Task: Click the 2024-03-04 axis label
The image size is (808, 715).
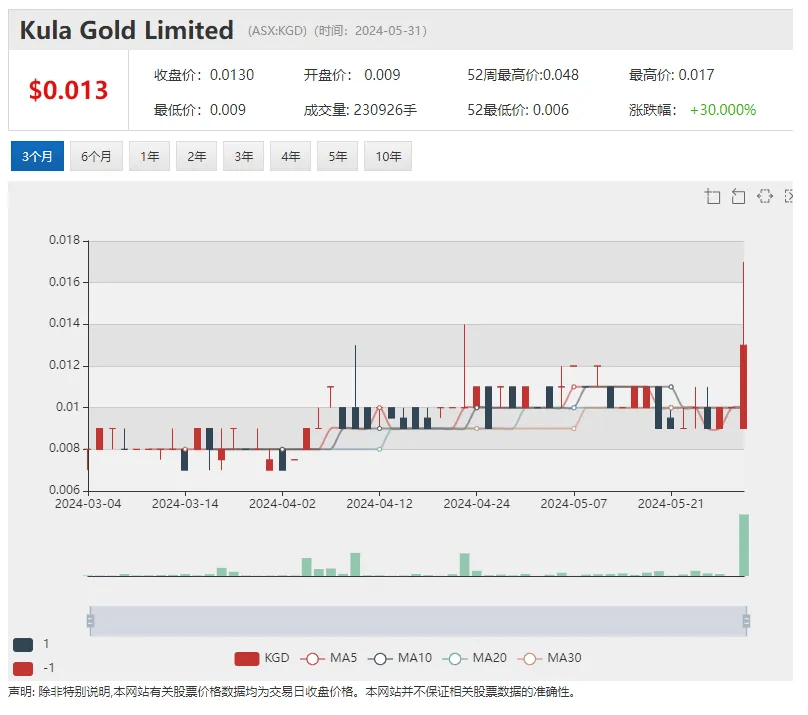Action: tap(88, 504)
